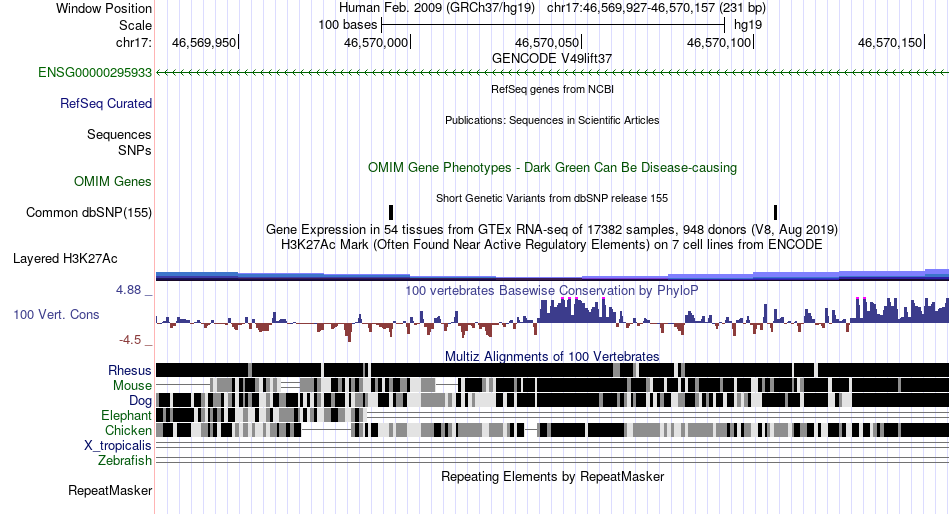Click Short Genetic Variants from dbSNP title
Viewport: 950px width, 514px height.
[552, 198]
